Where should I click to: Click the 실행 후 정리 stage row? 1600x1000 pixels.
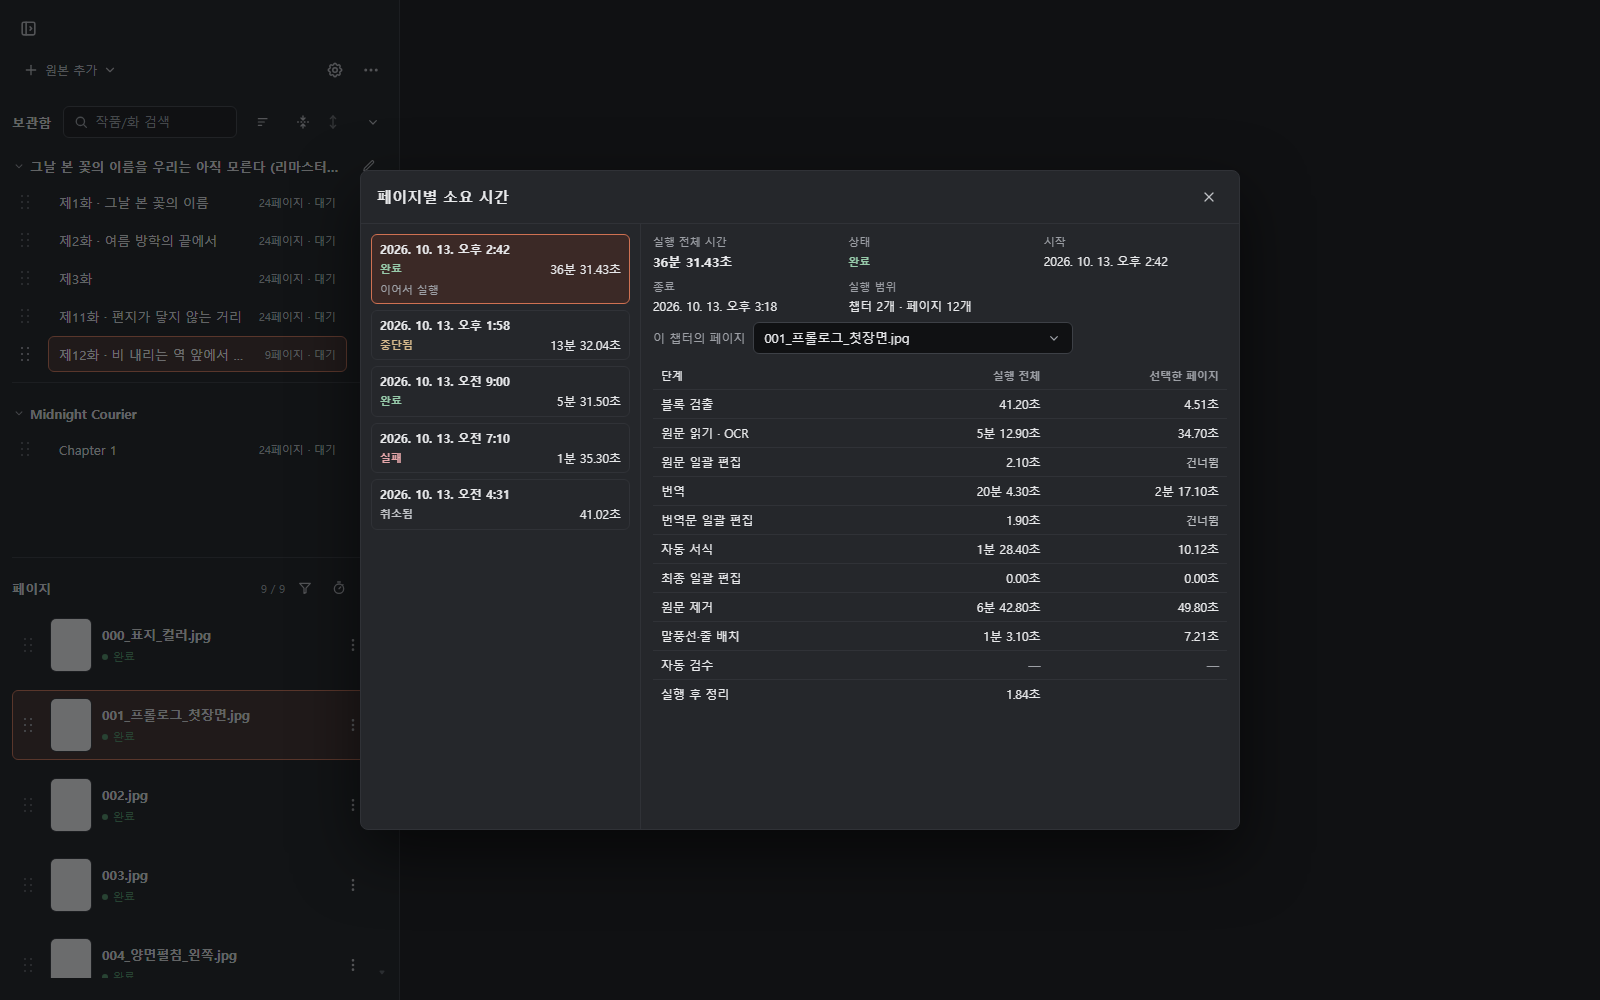pos(940,694)
